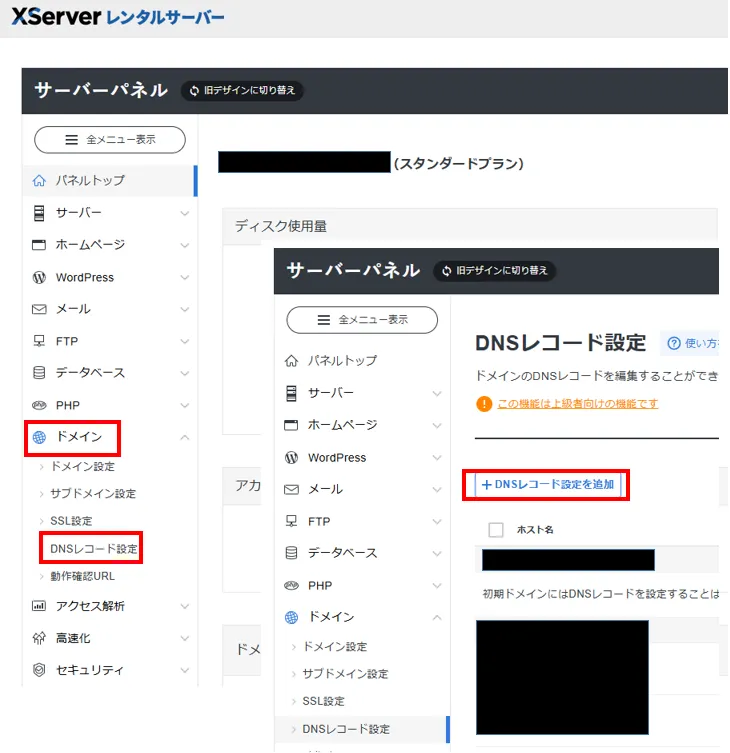Click the home icon in the back panel sidebar

(x=39, y=181)
